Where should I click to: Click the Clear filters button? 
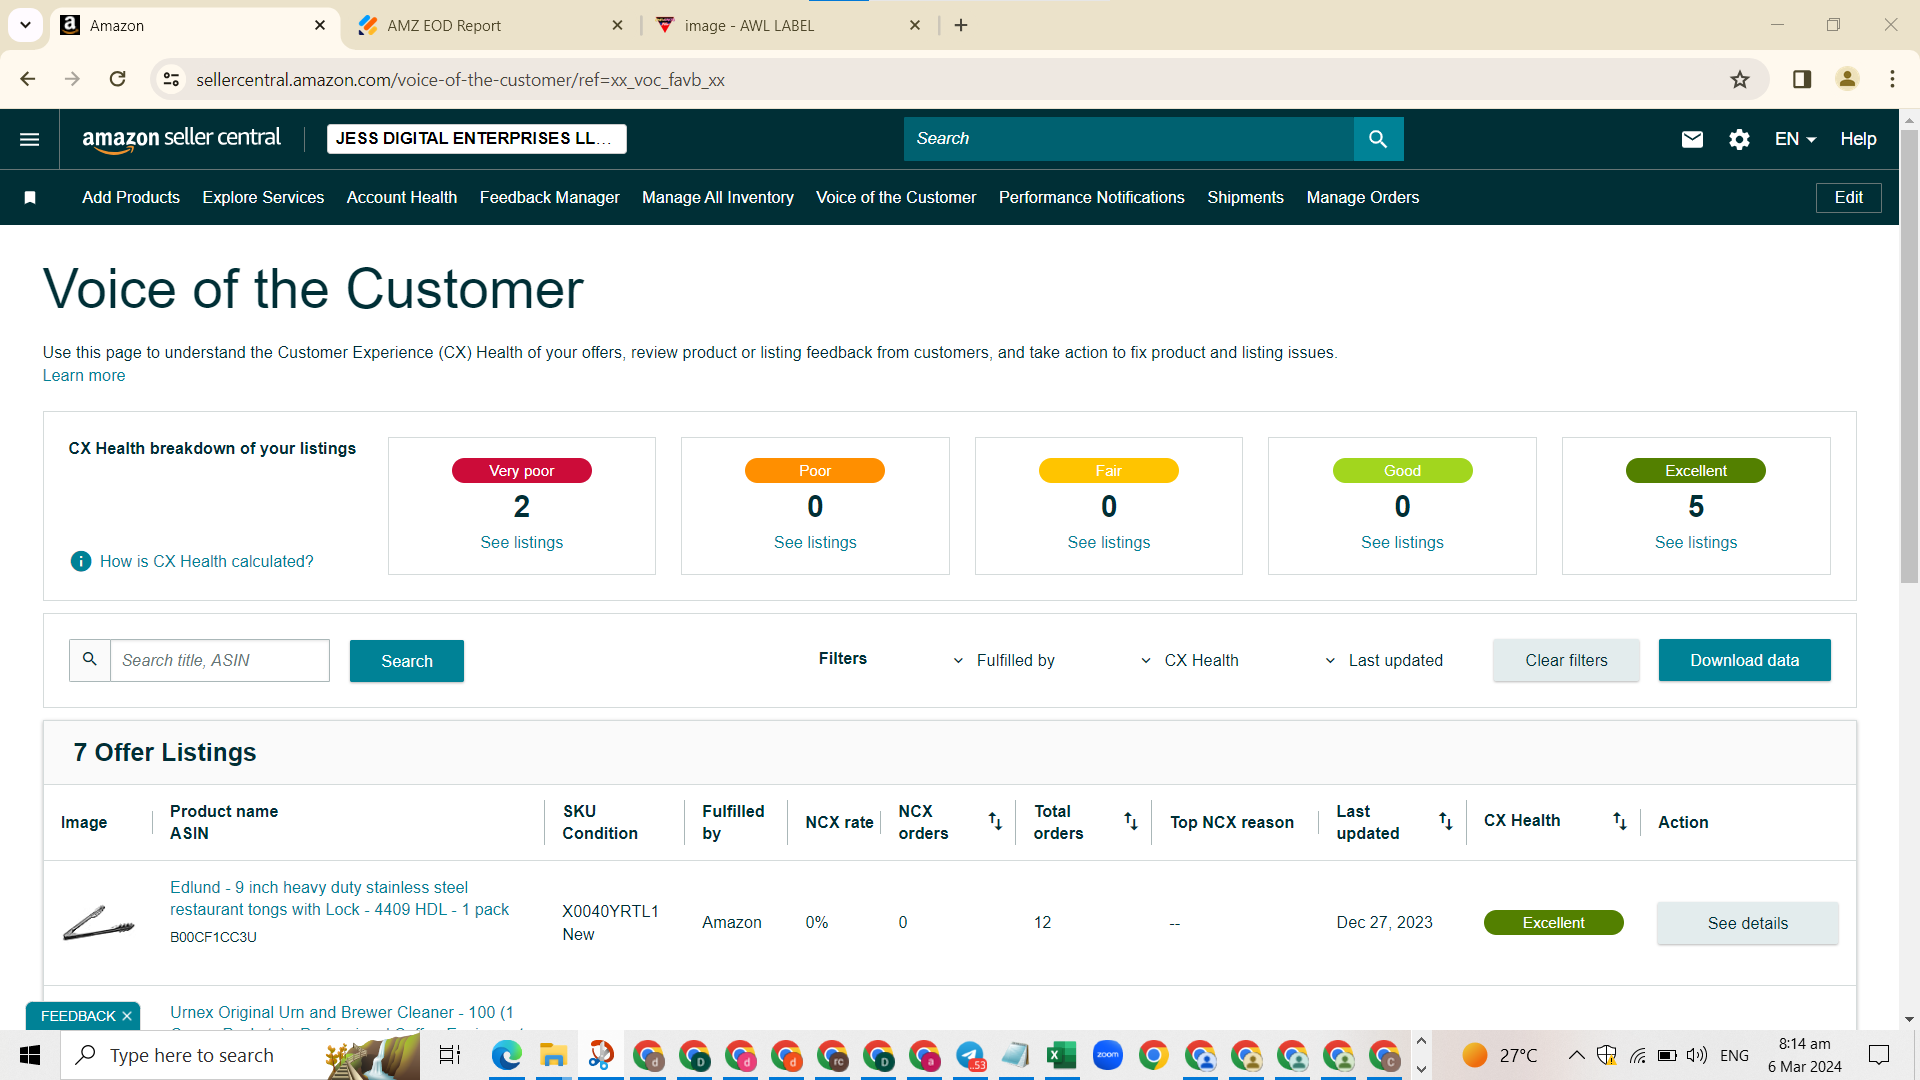pos(1566,660)
